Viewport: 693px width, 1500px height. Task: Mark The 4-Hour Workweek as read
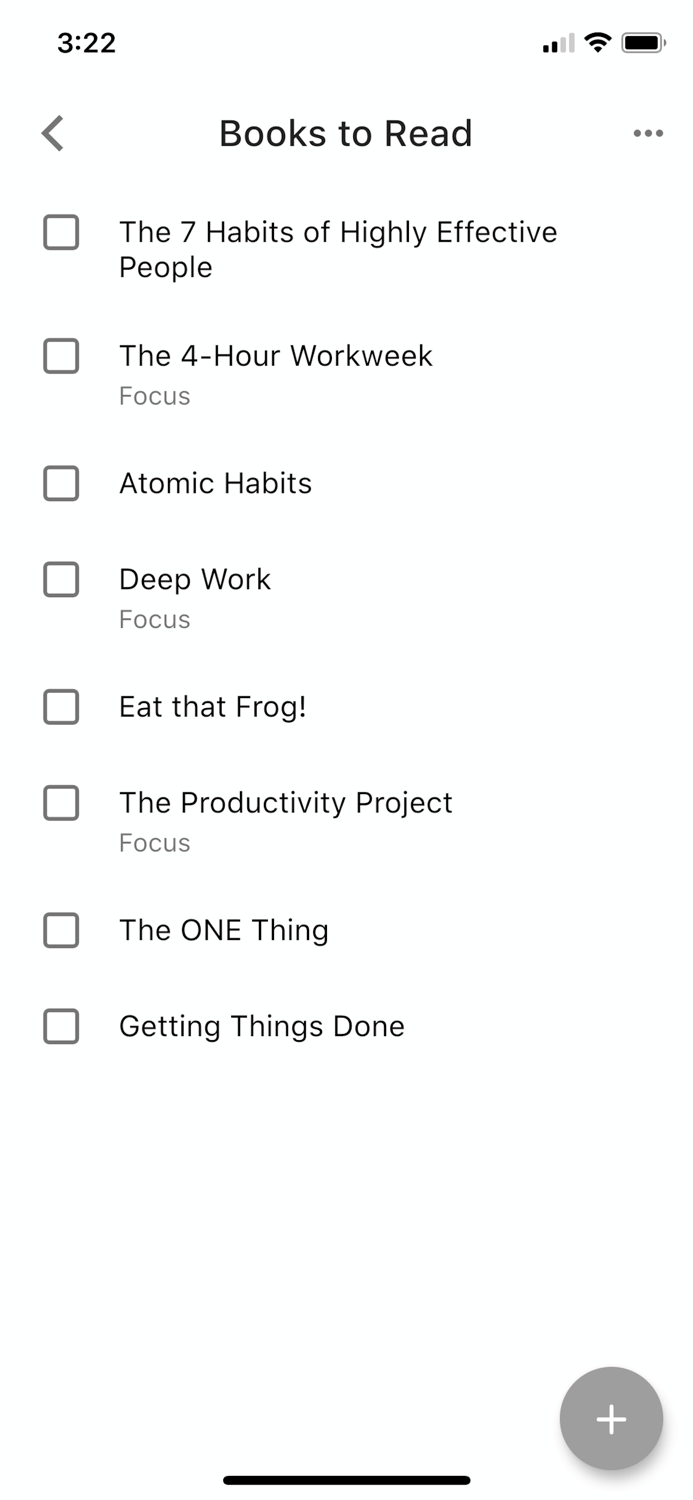[61, 356]
